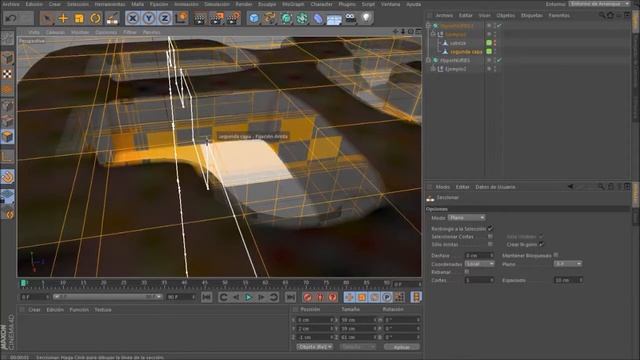Click the camera object icon

click(x=350, y=18)
